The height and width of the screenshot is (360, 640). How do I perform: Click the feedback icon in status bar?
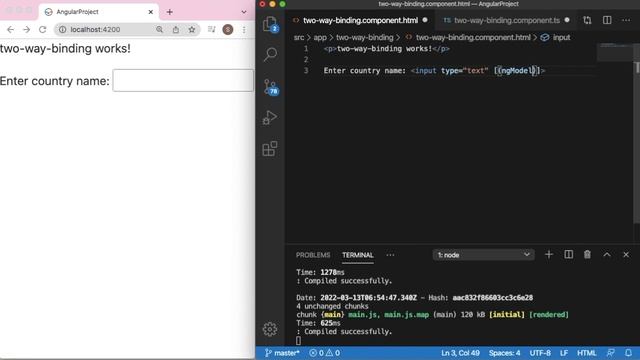pyautogui.click(x=611, y=353)
